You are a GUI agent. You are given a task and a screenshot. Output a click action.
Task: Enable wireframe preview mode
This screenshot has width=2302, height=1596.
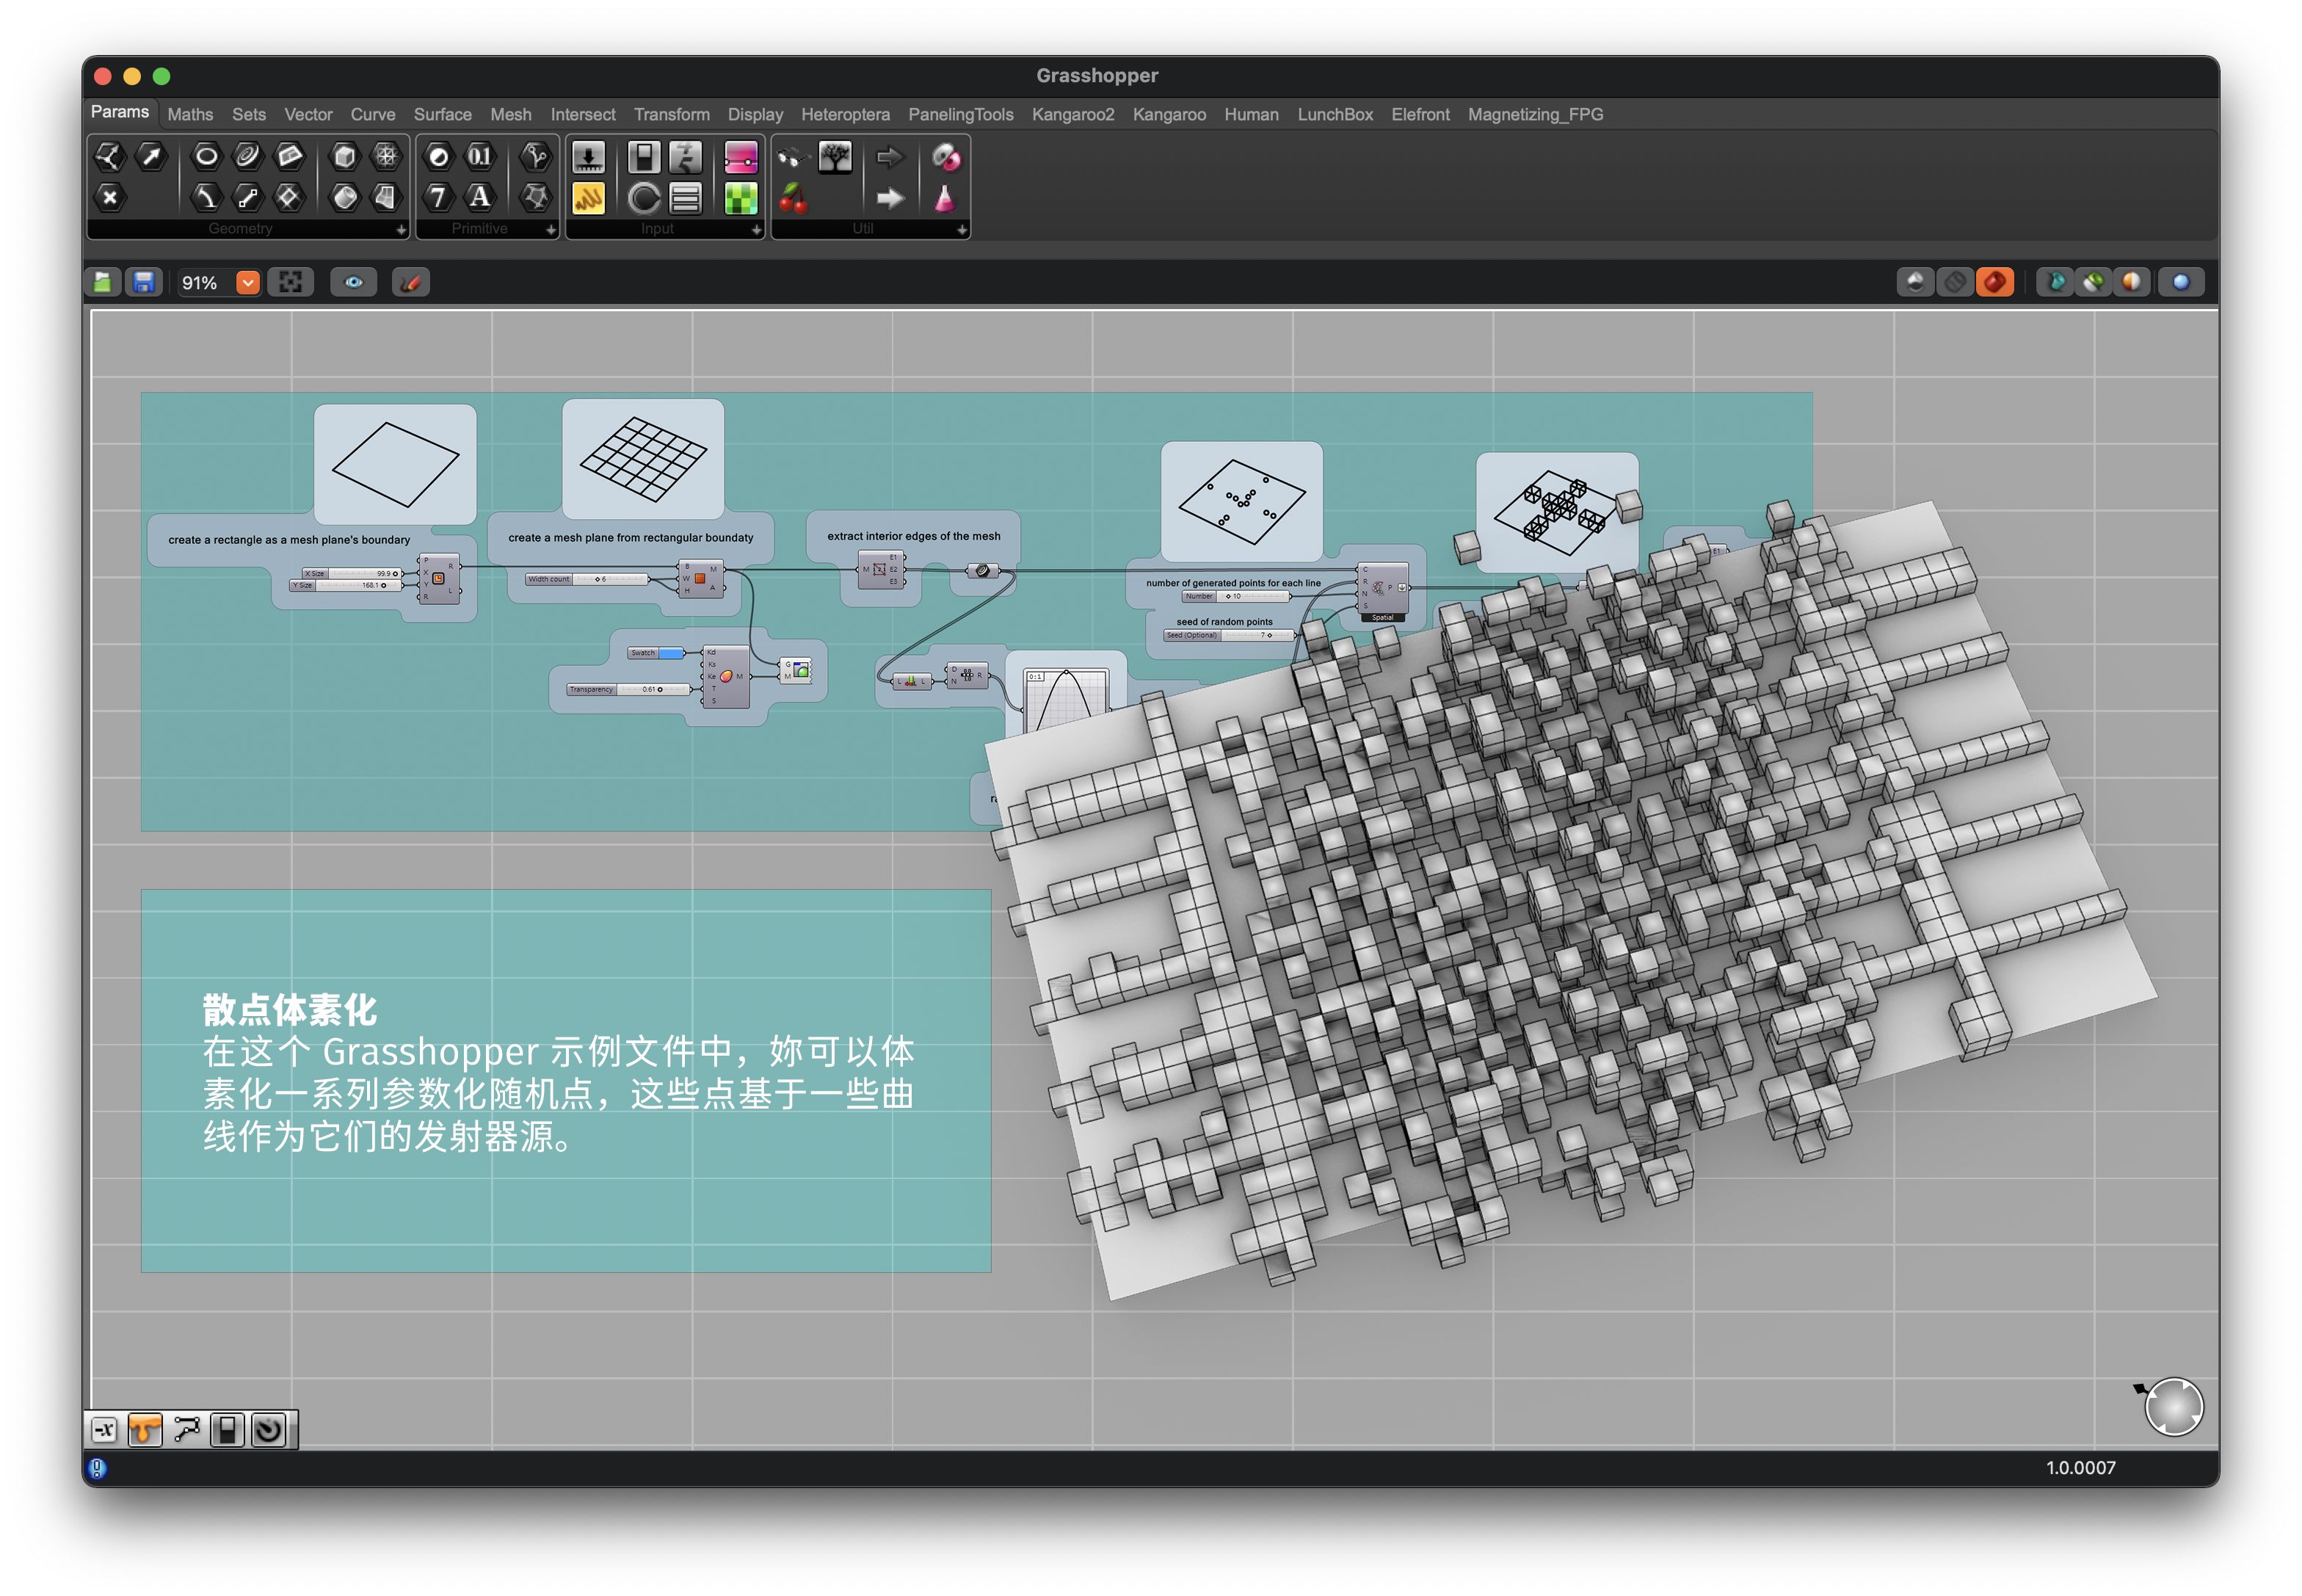coord(1955,283)
